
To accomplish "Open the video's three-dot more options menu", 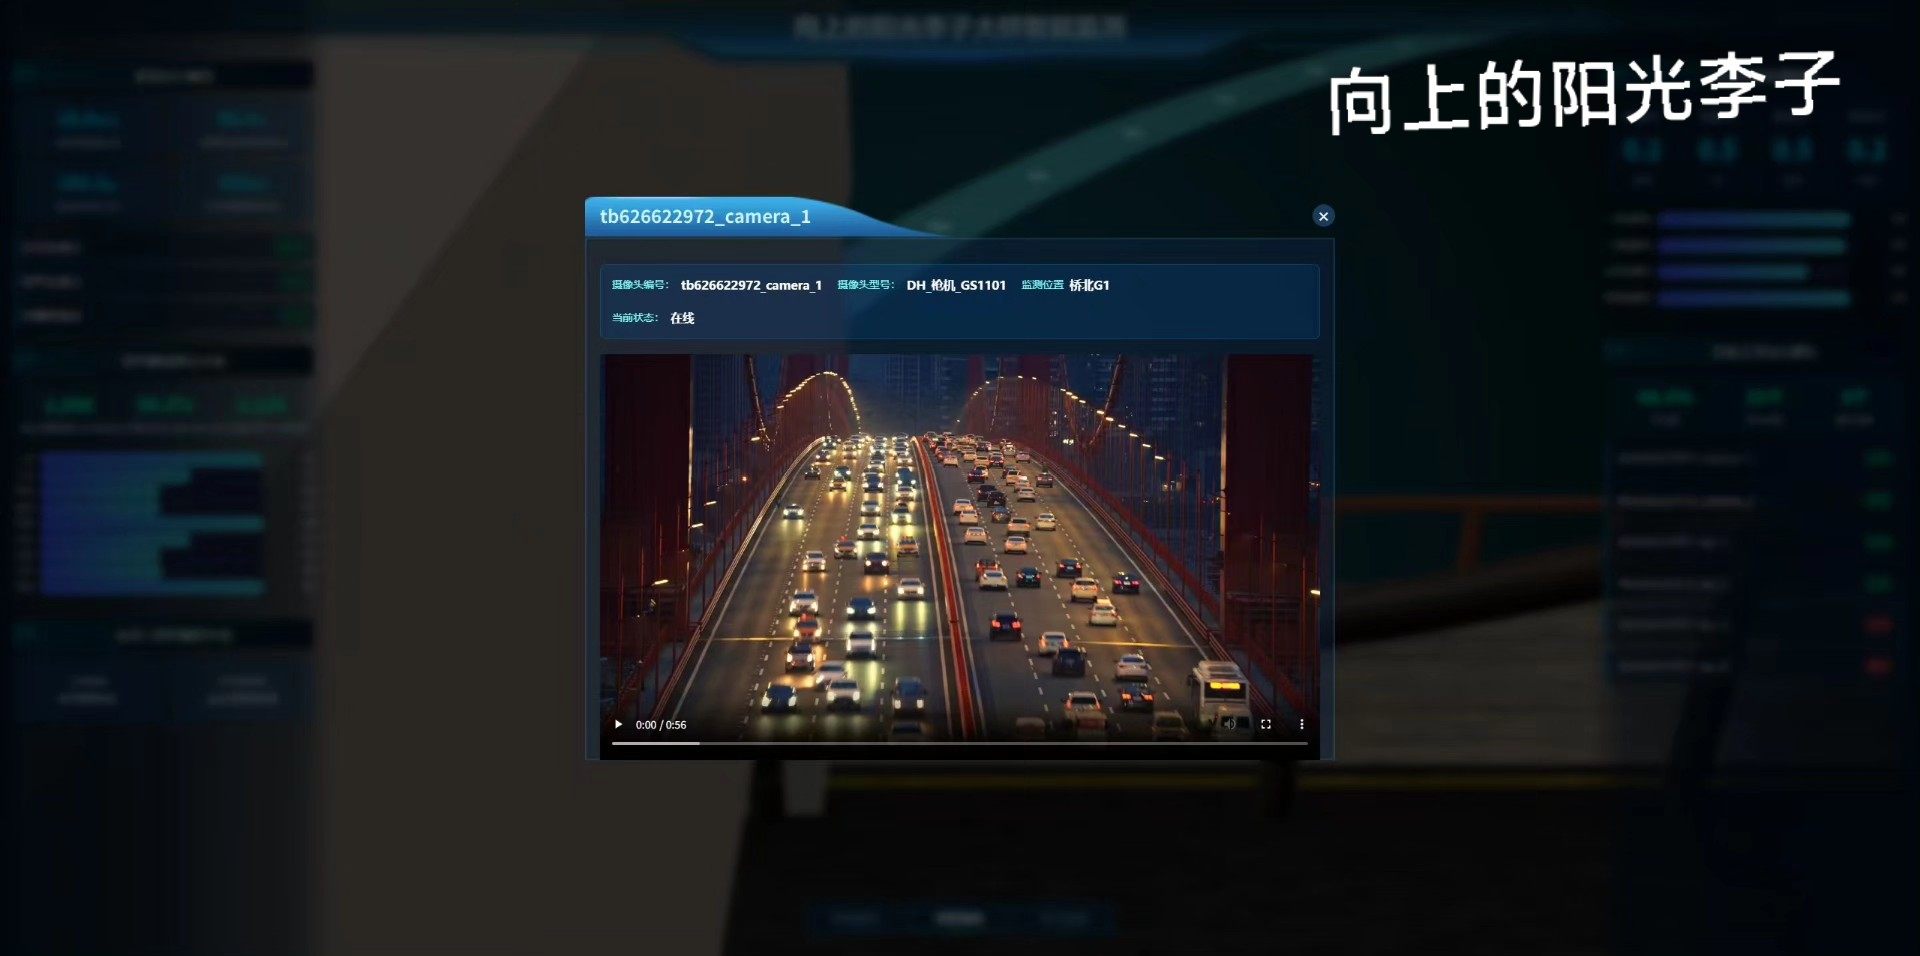I will (x=1302, y=724).
